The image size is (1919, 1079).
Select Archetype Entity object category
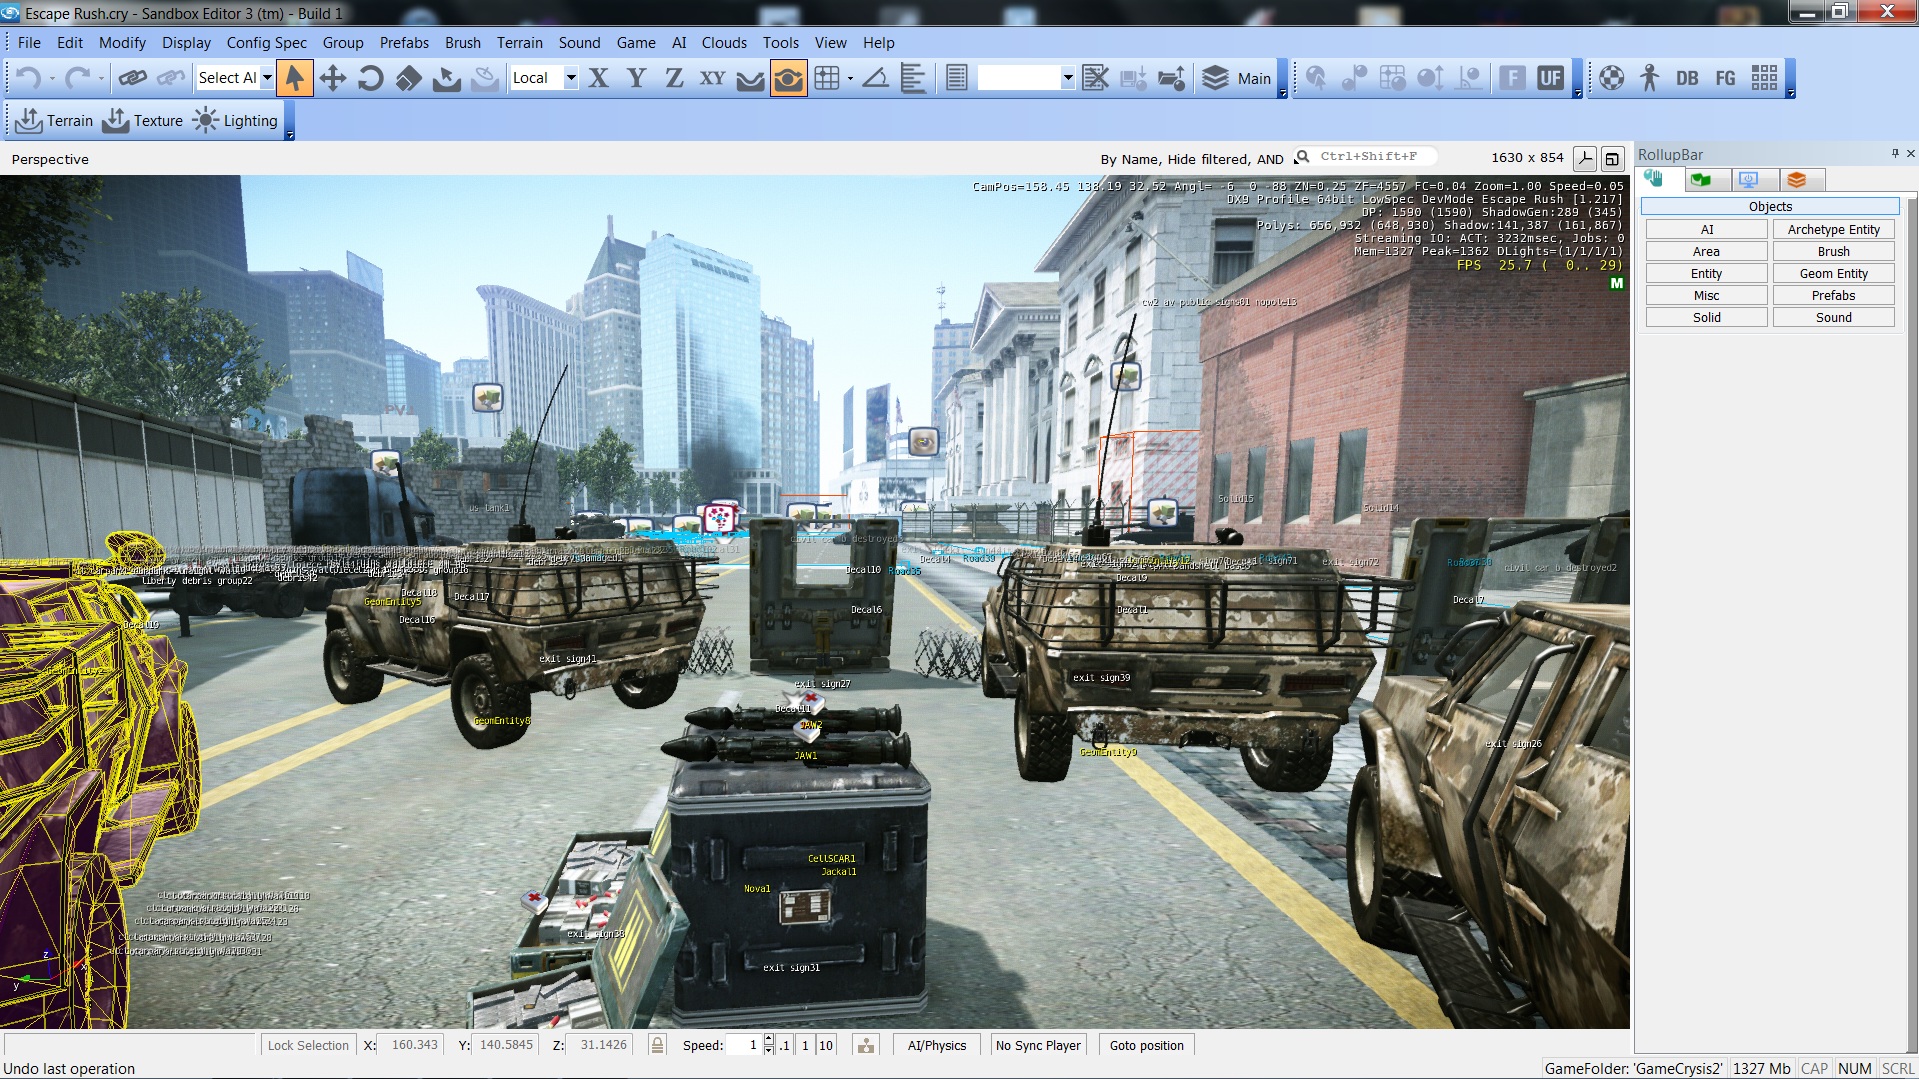tap(1834, 230)
